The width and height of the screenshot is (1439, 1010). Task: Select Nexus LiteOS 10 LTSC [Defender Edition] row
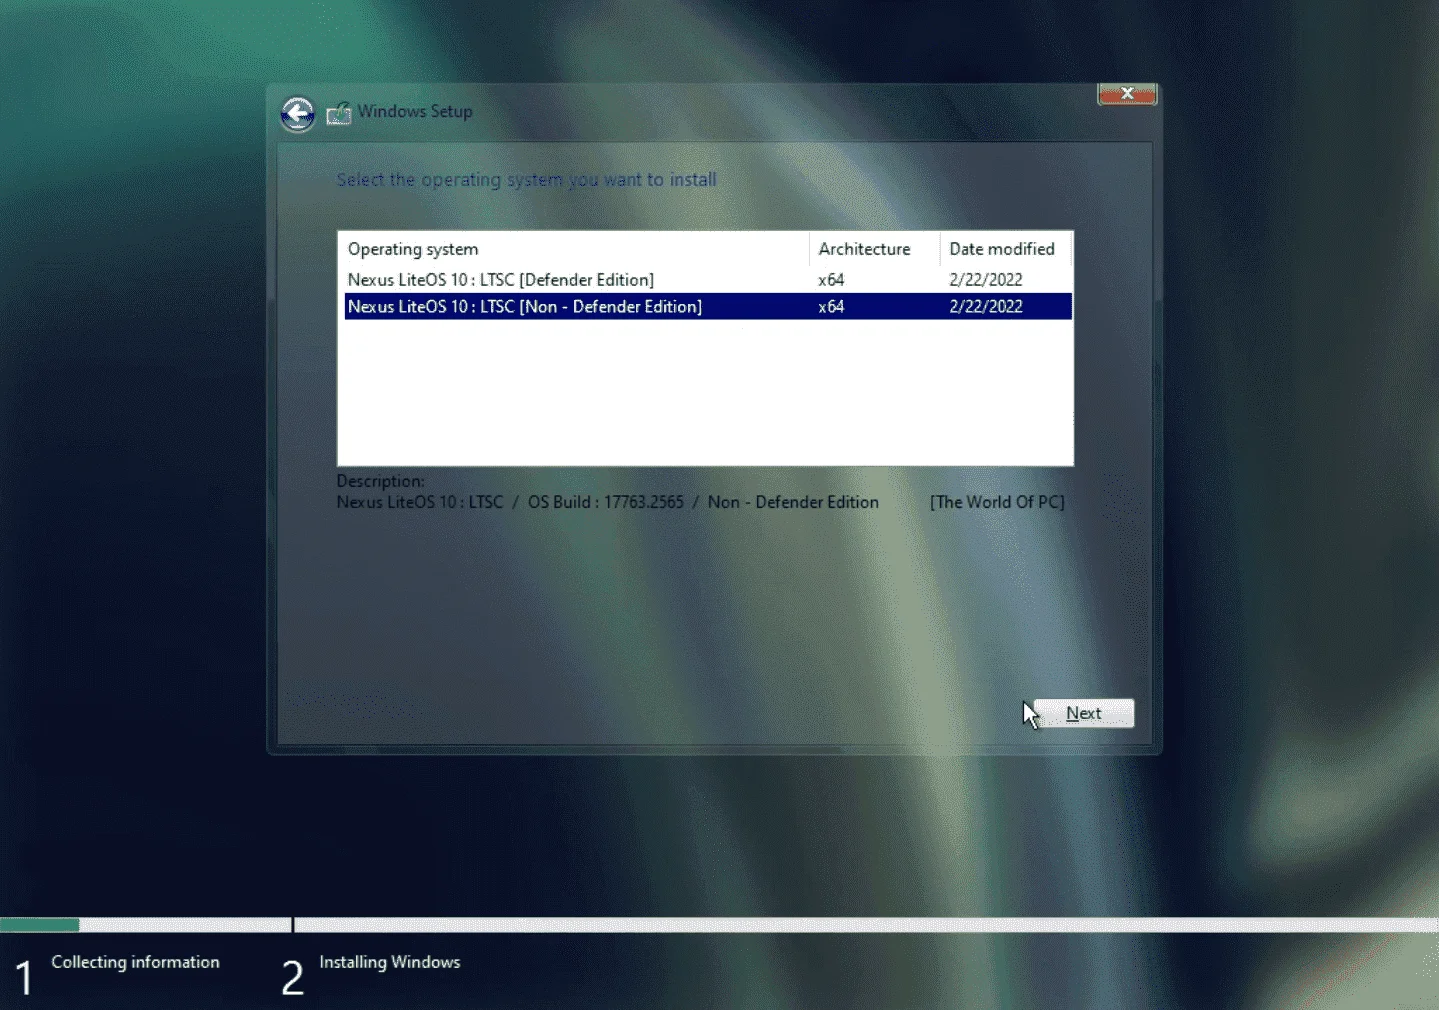tap(708, 280)
